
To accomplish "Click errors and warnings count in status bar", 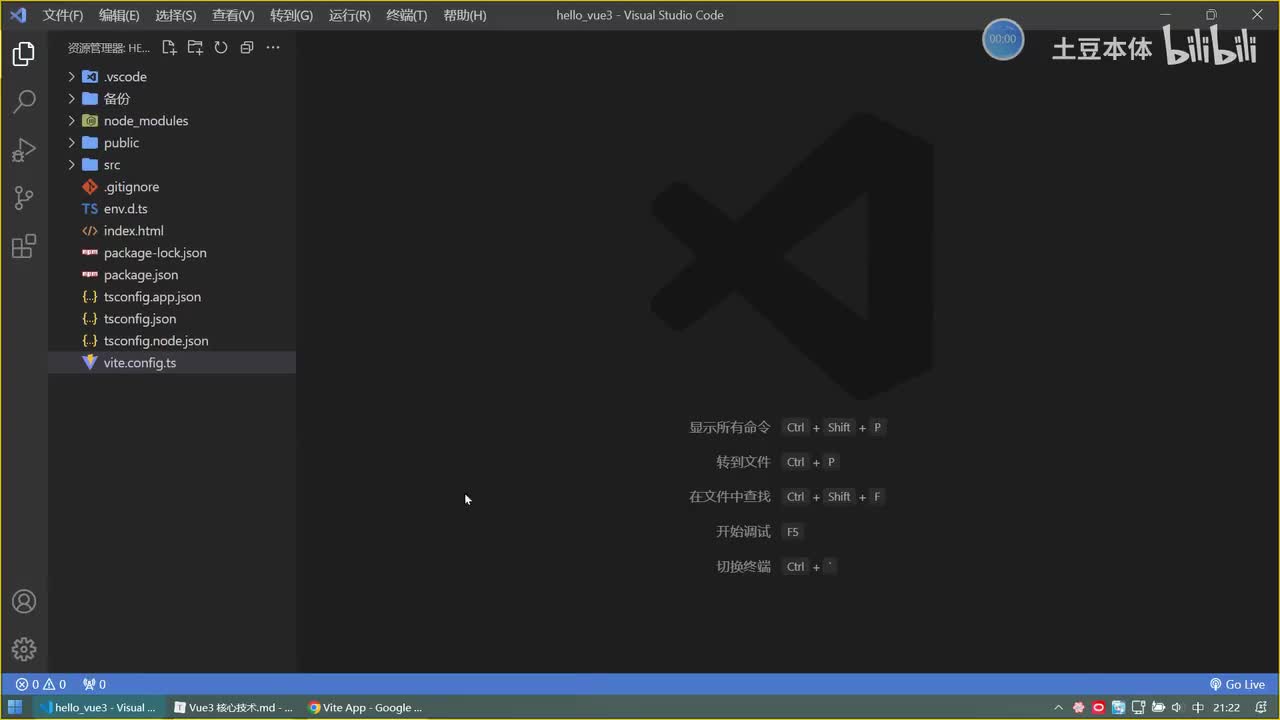I will coord(41,685).
